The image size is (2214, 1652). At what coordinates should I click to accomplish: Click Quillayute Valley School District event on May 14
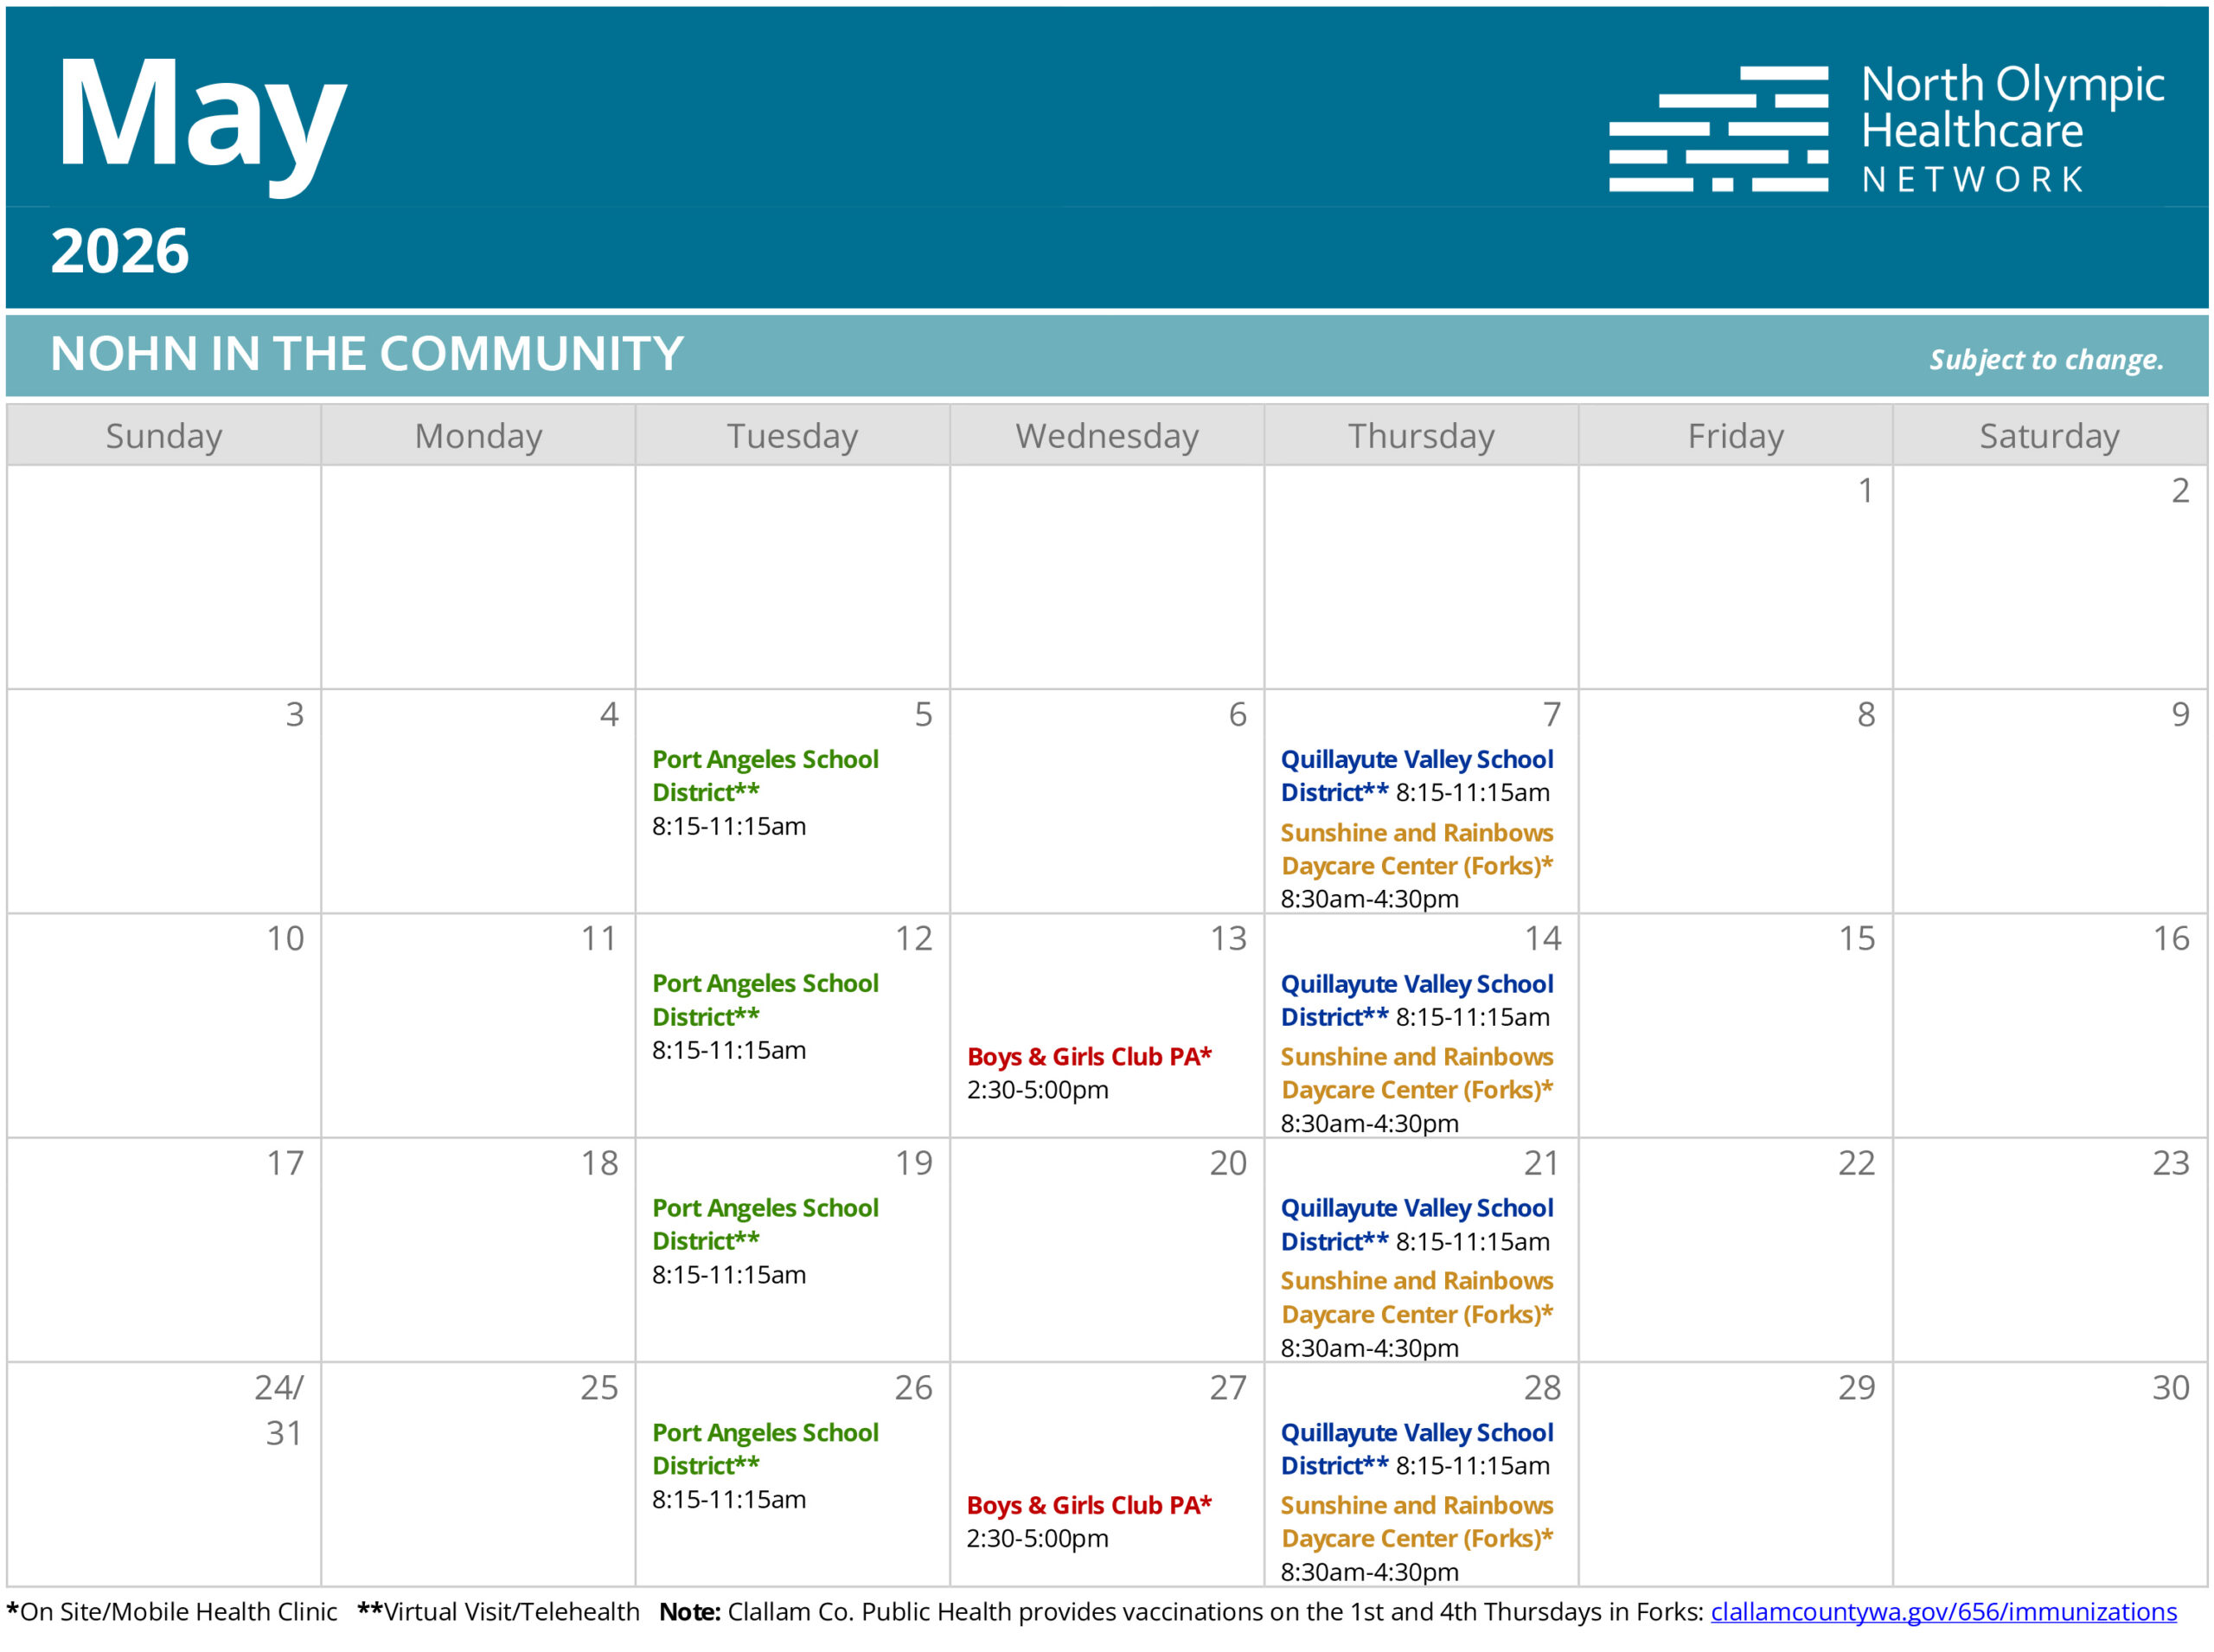1417,1000
